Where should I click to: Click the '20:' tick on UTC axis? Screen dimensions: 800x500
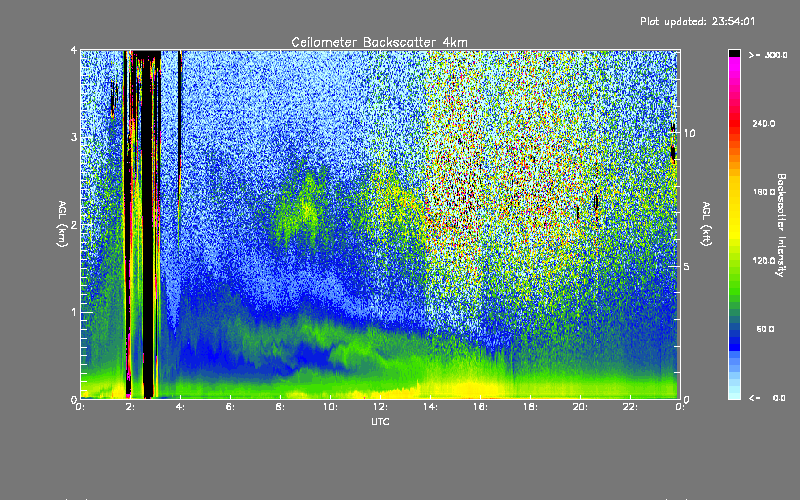580,407
